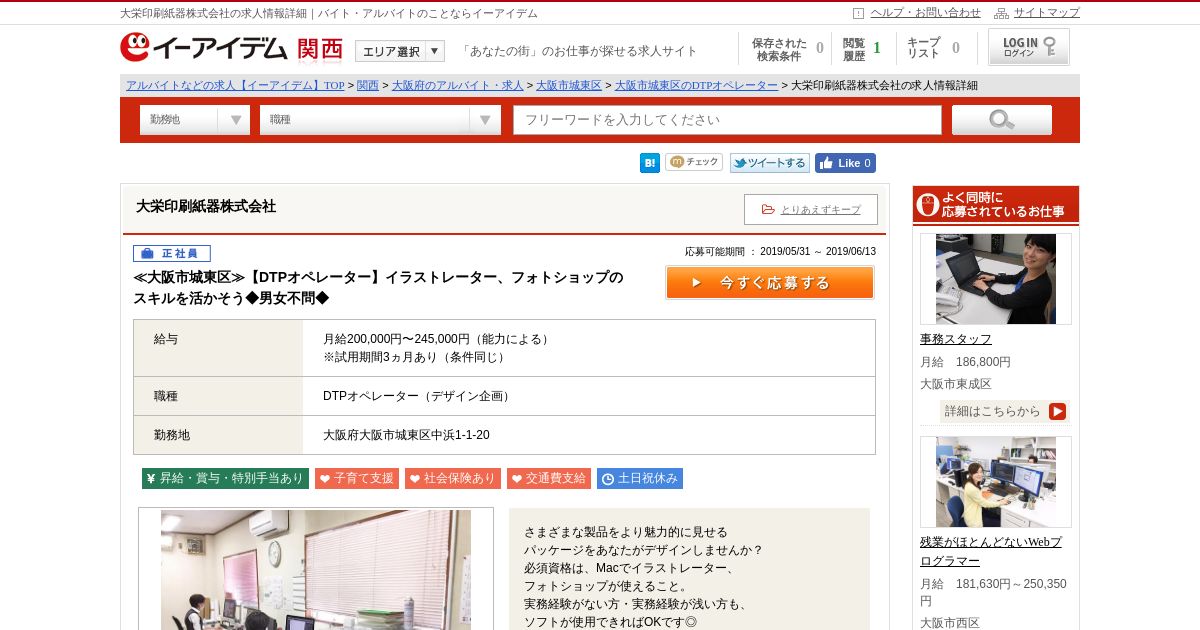This screenshot has height=630, width=1200.
Task: Click the 子育て支援 tag
Action: click(357, 478)
